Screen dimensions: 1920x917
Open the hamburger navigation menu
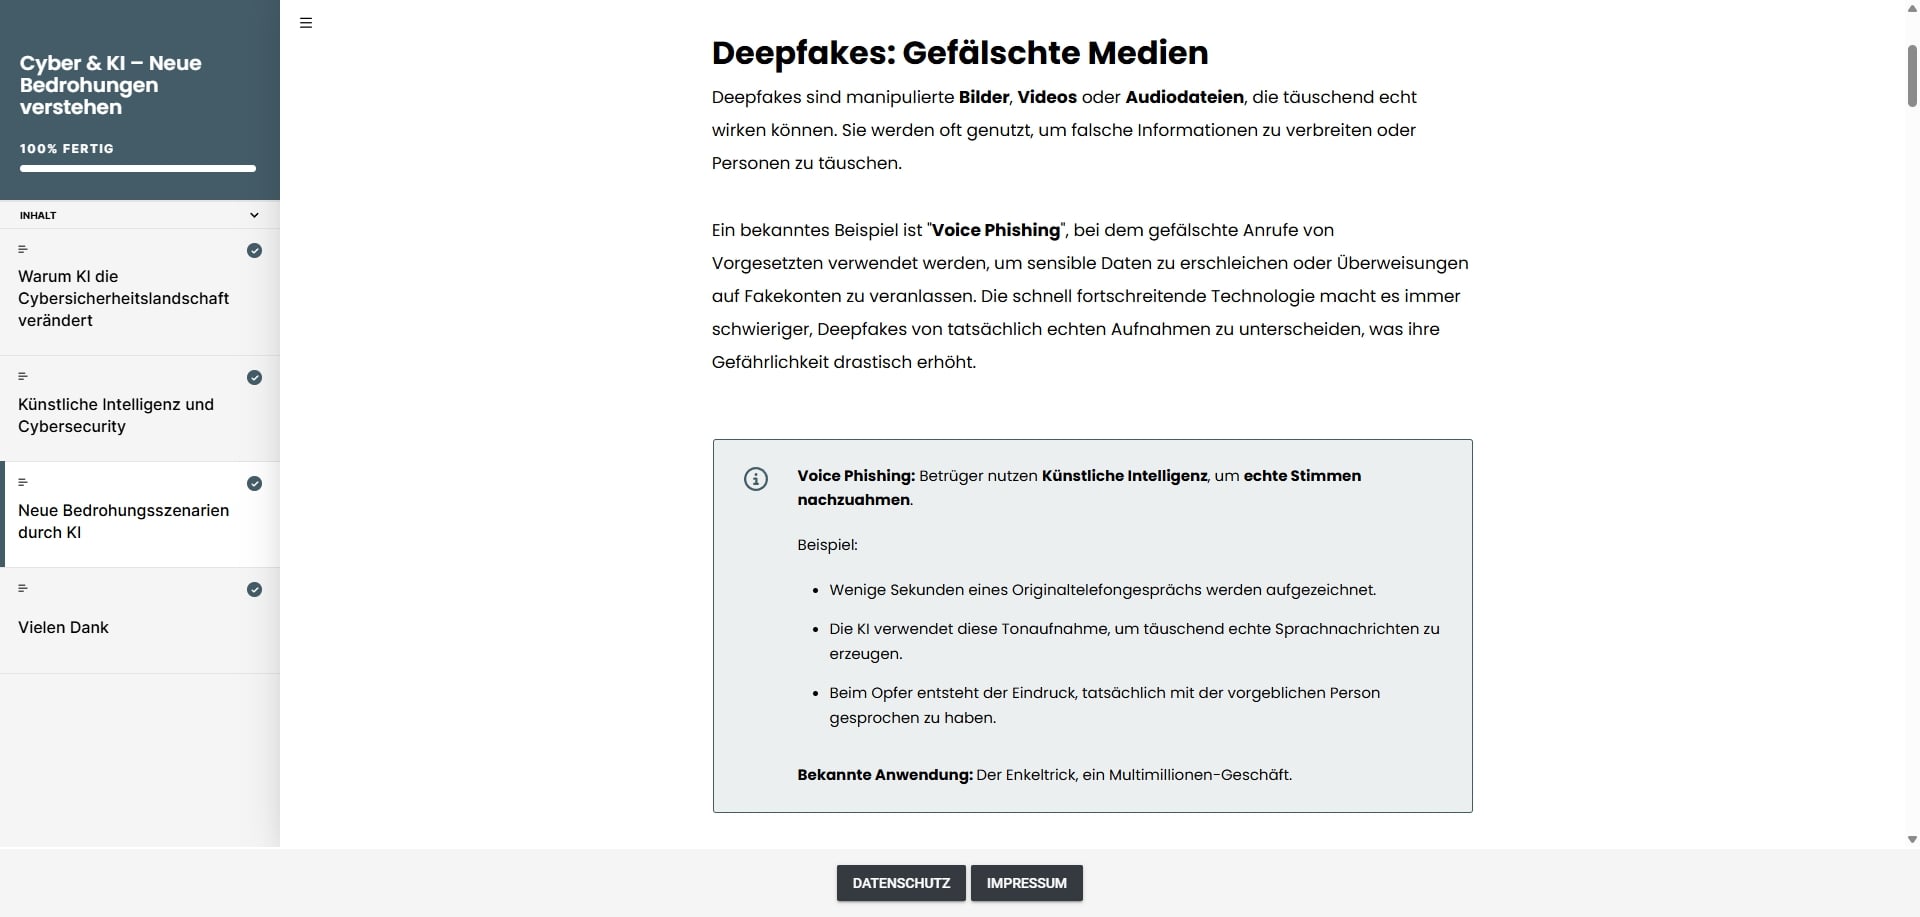[x=305, y=22]
